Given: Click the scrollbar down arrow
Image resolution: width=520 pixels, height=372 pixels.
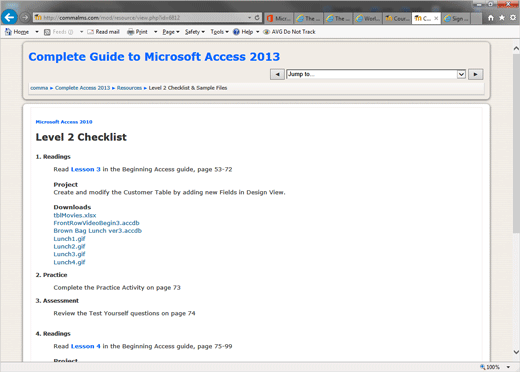Looking at the screenshot, I should [x=516, y=352].
